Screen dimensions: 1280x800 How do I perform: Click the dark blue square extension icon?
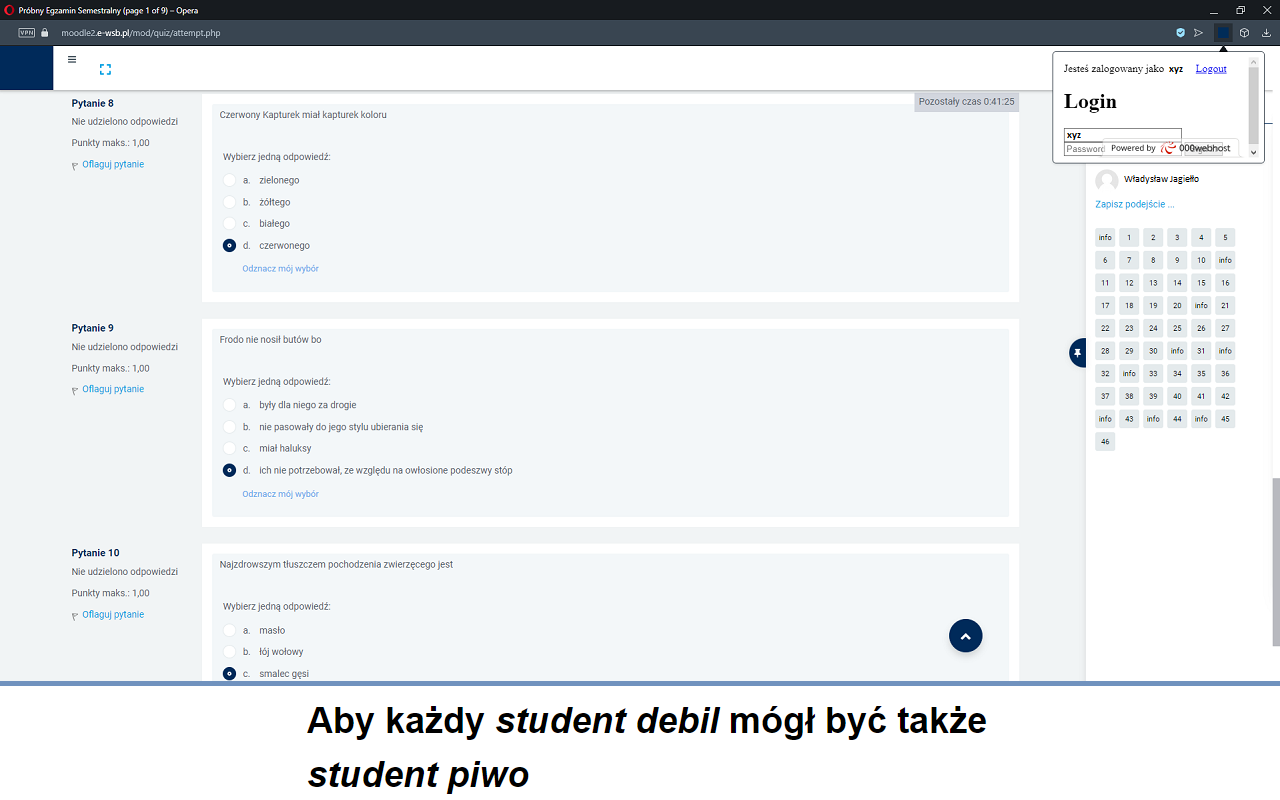click(x=1223, y=33)
